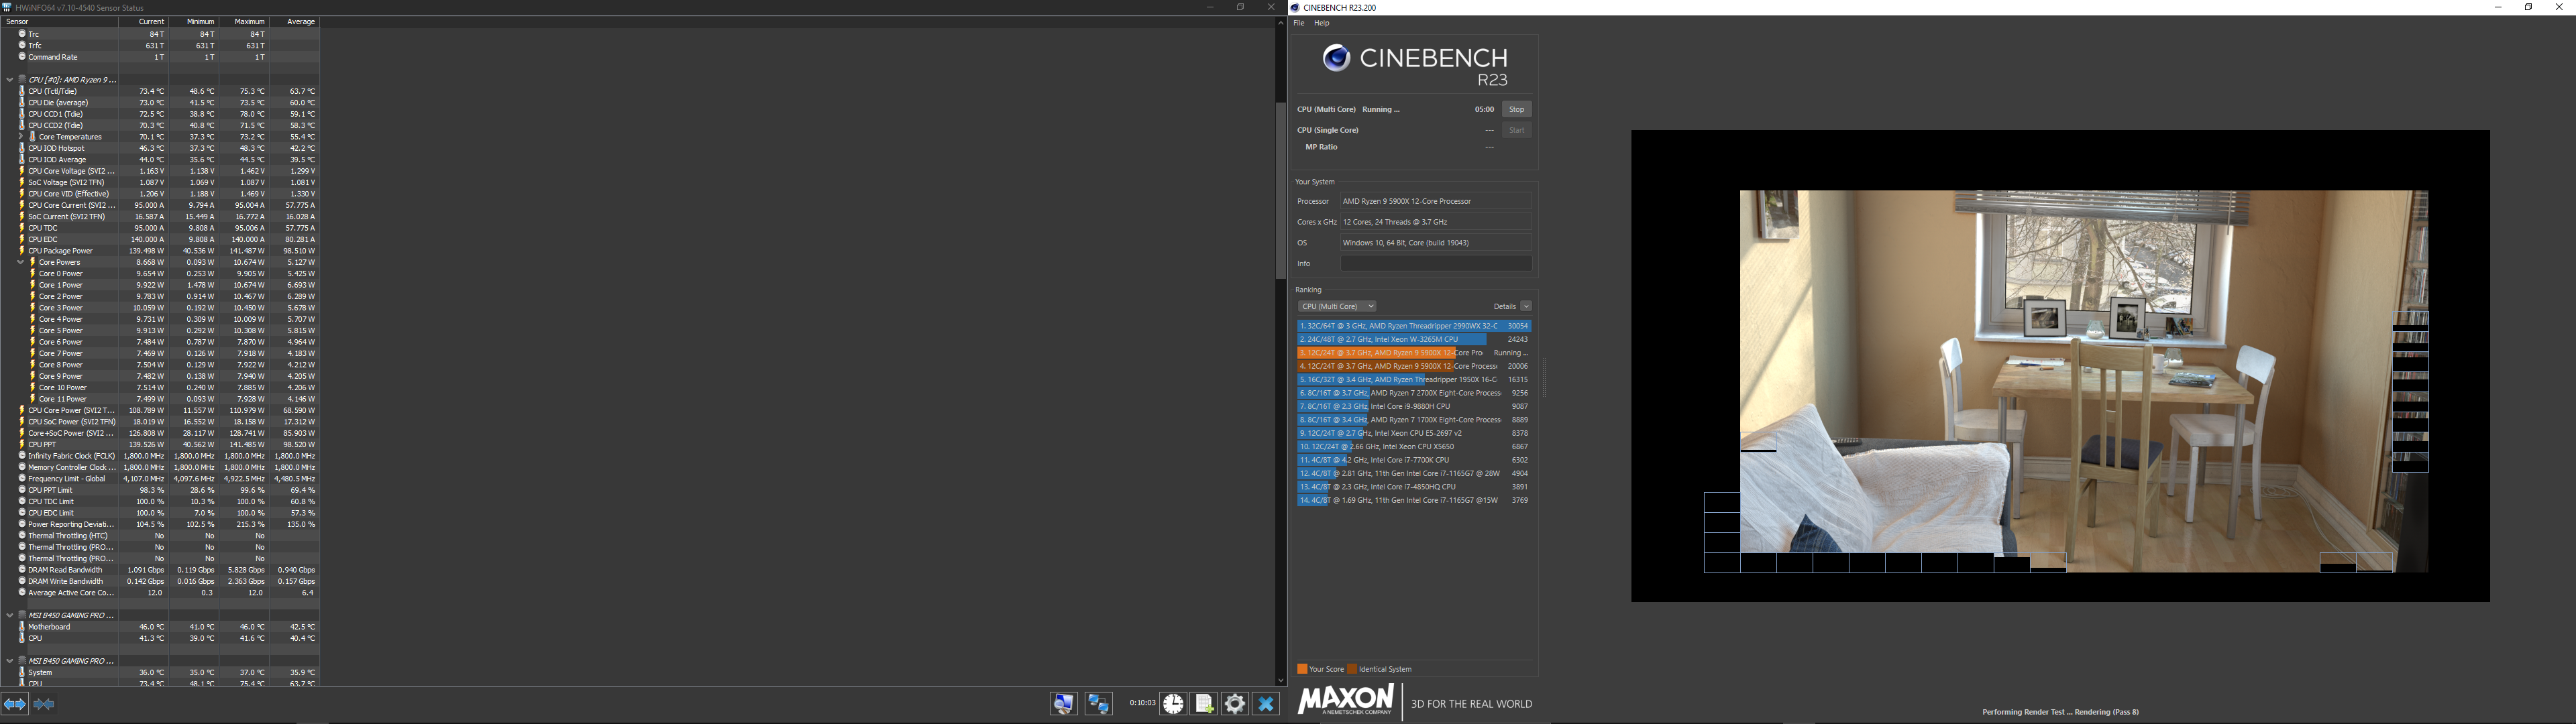Image resolution: width=2576 pixels, height=724 pixels.
Task: Collapse the Core Powers sensor group
Action: point(21,262)
